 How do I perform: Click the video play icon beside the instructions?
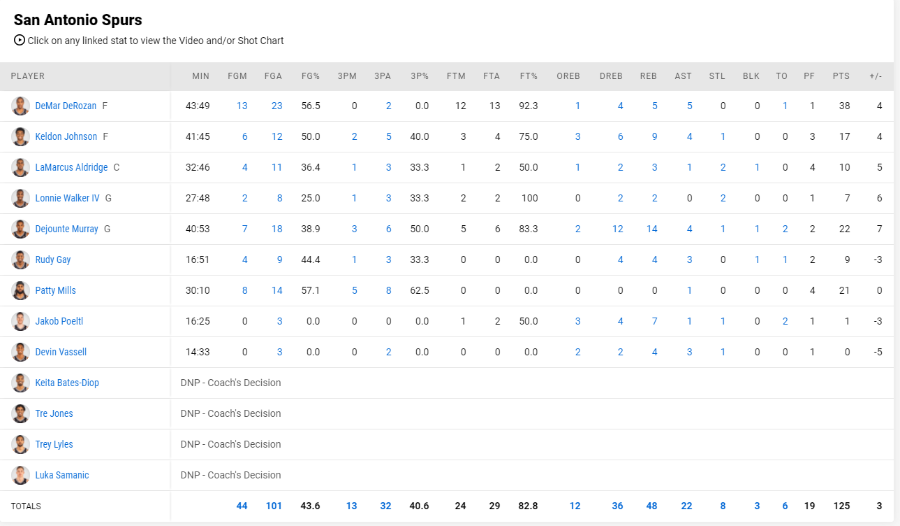20,40
